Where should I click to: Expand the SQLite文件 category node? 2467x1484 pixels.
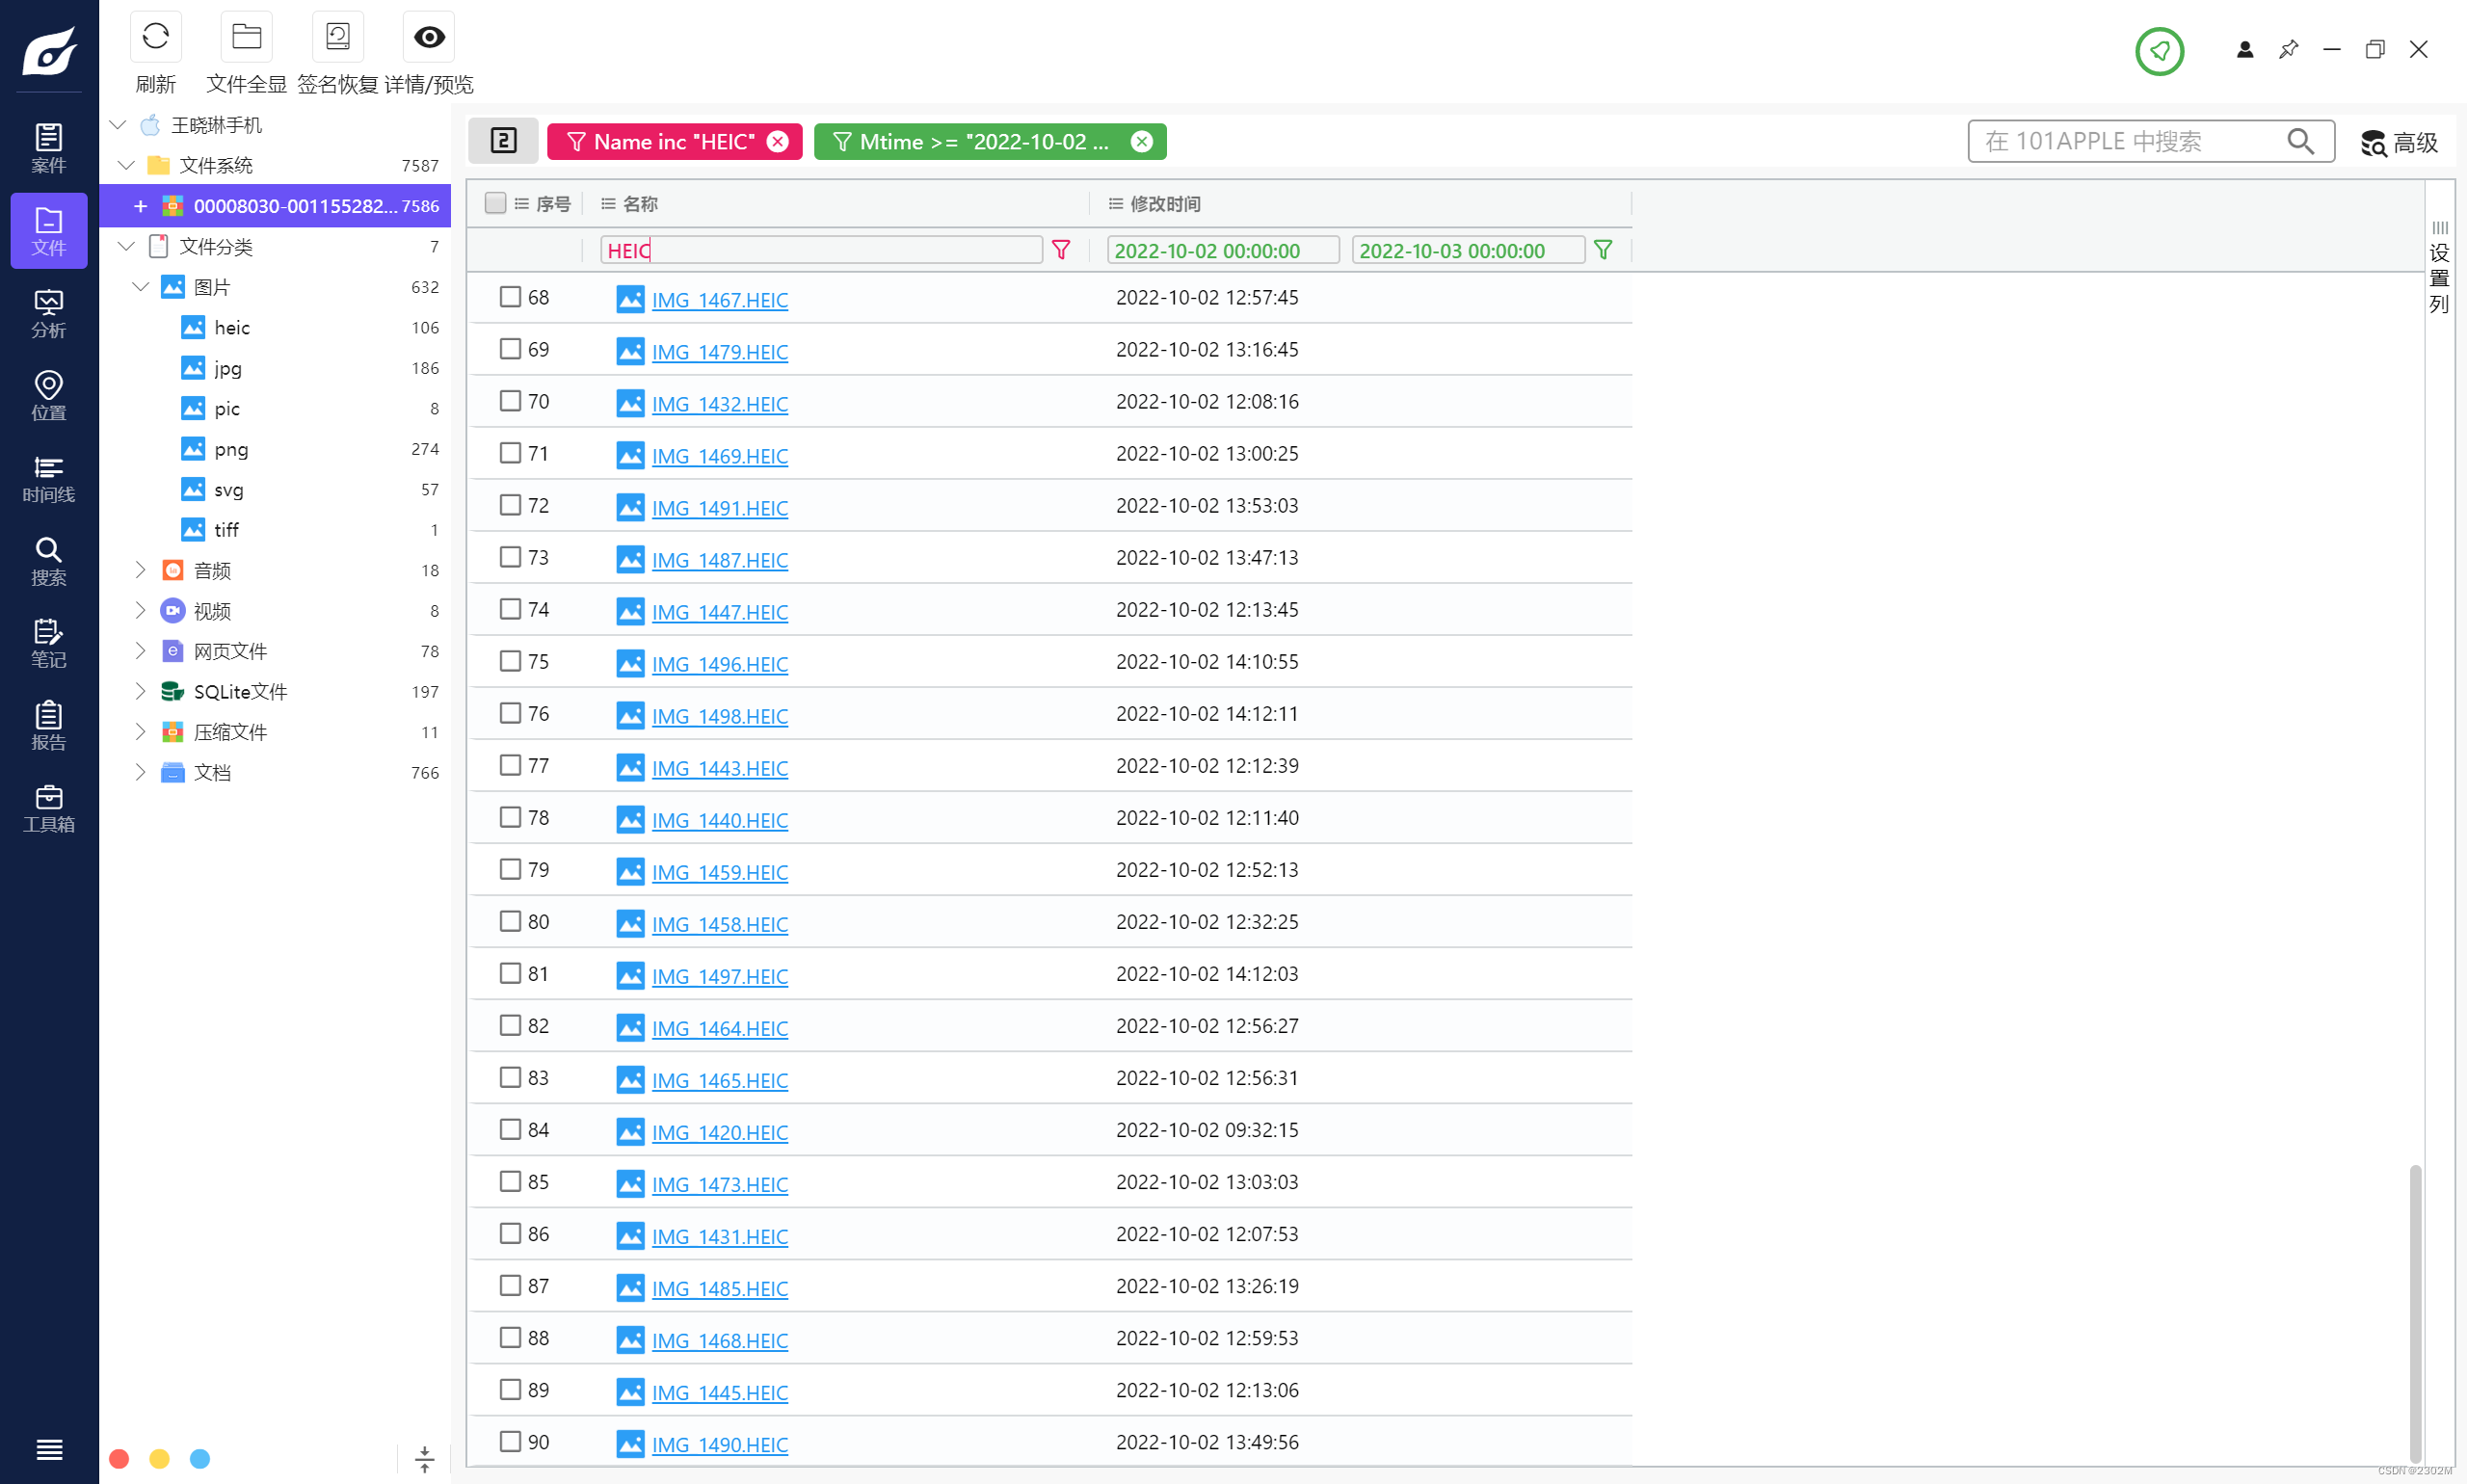140,691
